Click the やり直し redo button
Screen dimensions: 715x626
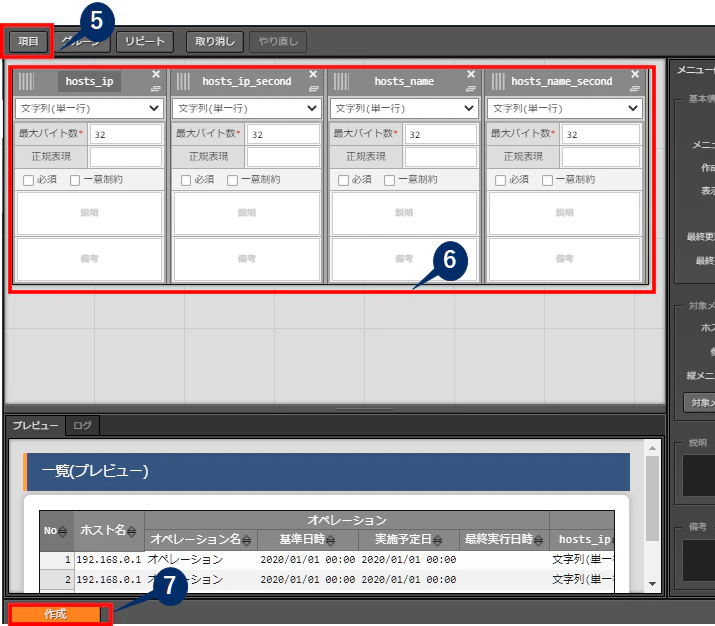[x=278, y=41]
